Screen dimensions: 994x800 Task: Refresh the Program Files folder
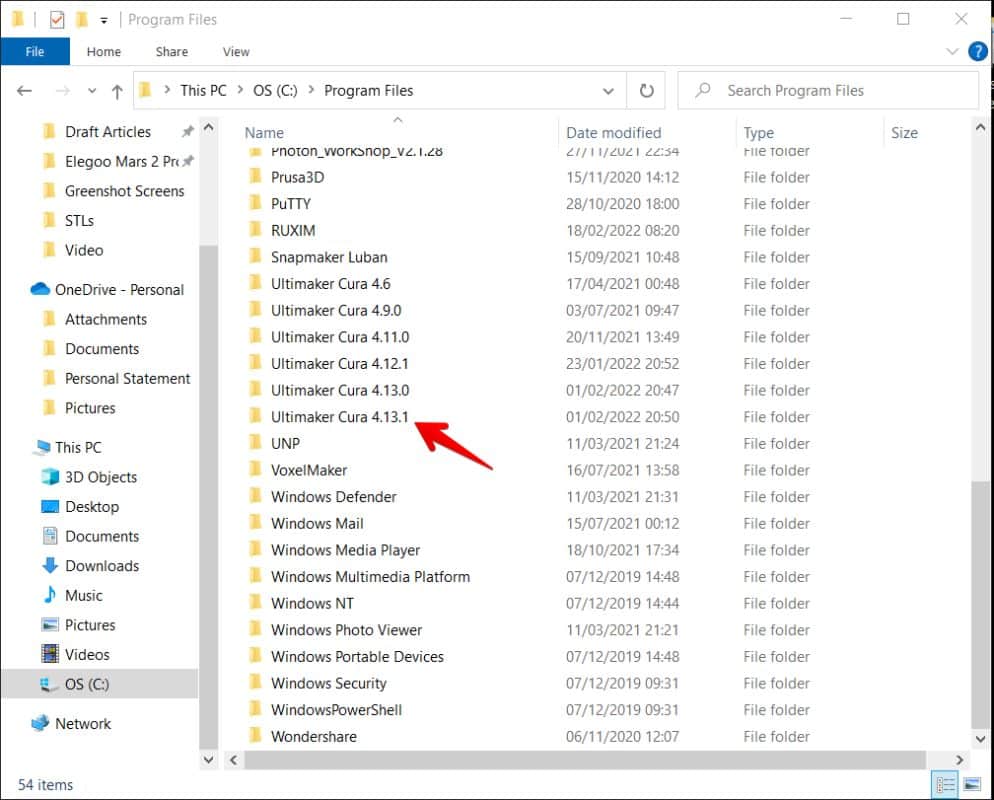[646, 91]
